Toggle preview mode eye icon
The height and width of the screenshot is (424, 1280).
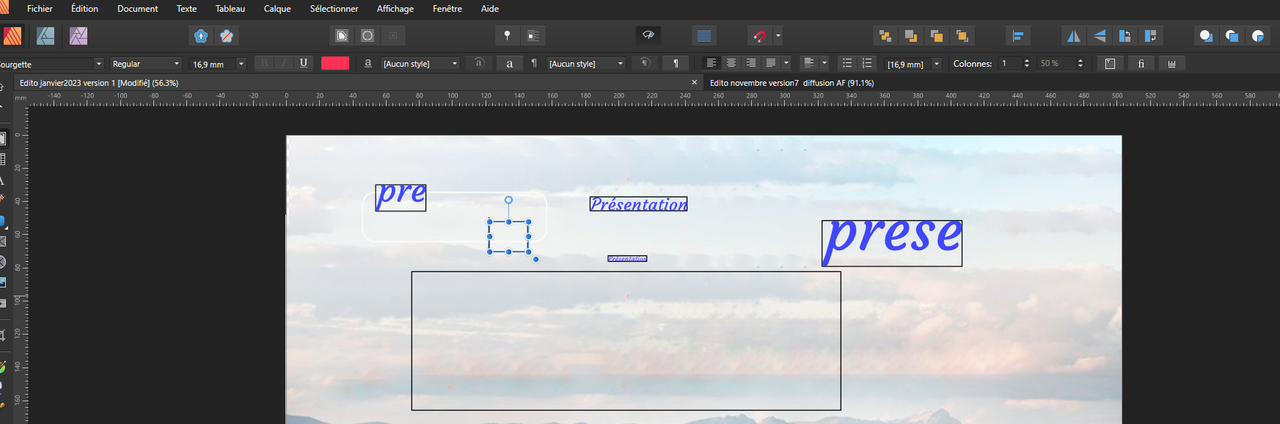coord(648,36)
